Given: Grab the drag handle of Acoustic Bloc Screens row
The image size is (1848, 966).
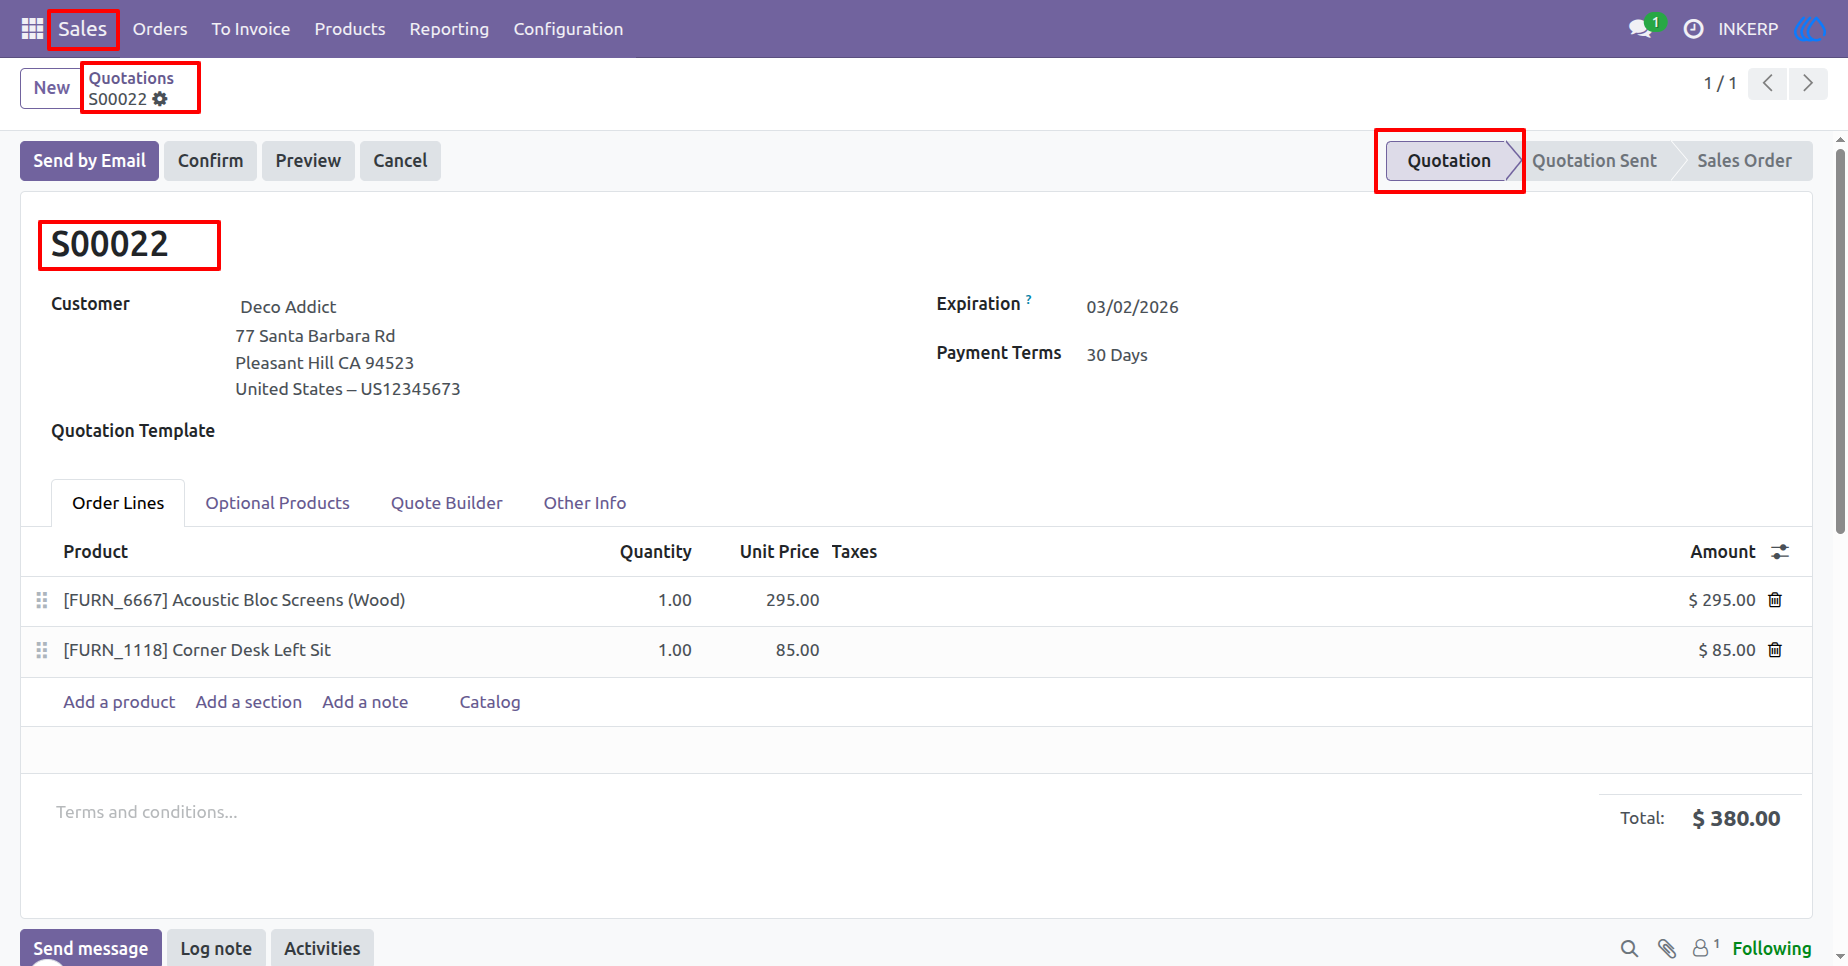Looking at the screenshot, I should click(x=42, y=600).
